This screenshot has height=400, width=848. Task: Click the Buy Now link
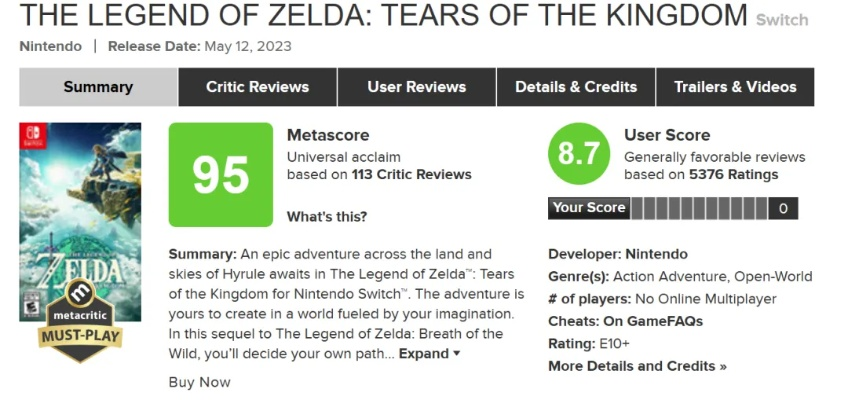[200, 381]
